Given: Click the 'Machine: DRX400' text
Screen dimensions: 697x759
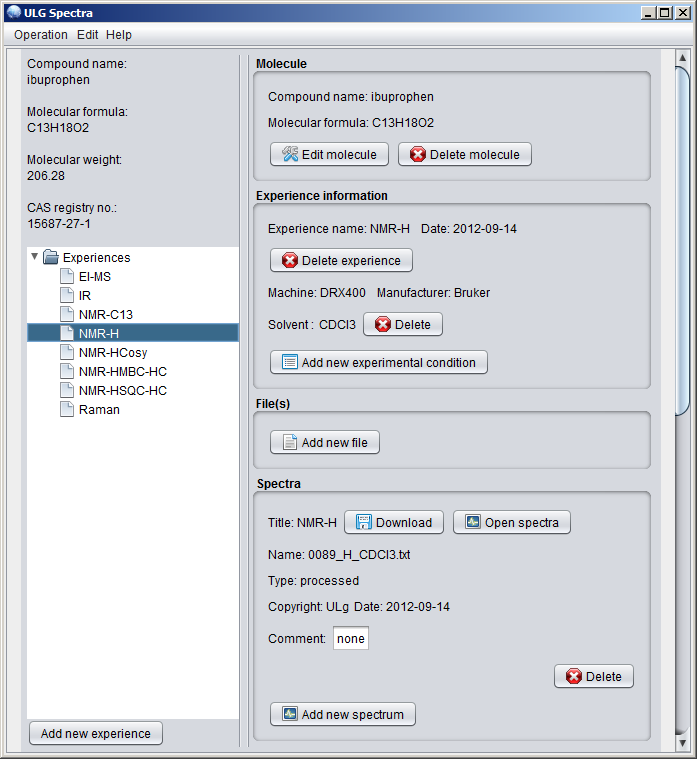Looking at the screenshot, I should (x=317, y=292).
